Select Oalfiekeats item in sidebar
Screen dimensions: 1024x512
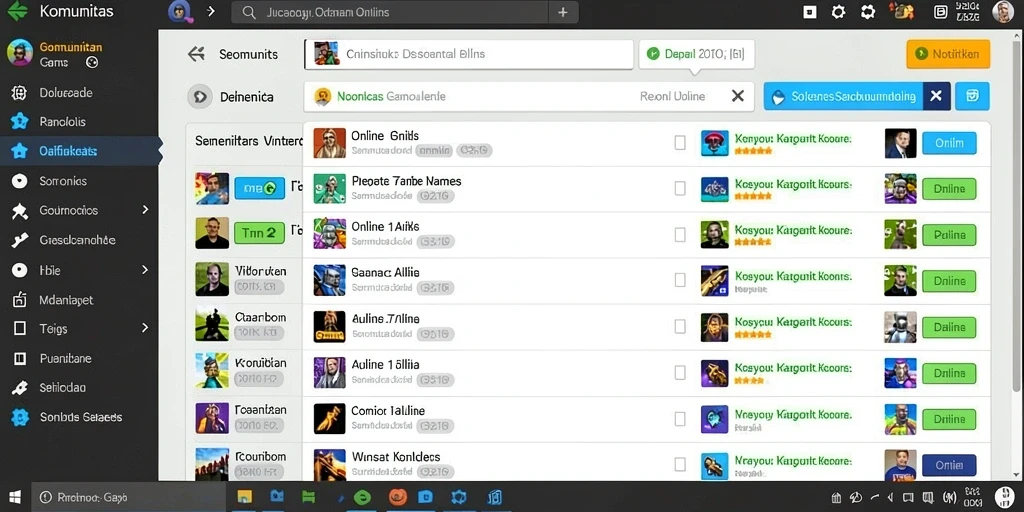pos(79,151)
